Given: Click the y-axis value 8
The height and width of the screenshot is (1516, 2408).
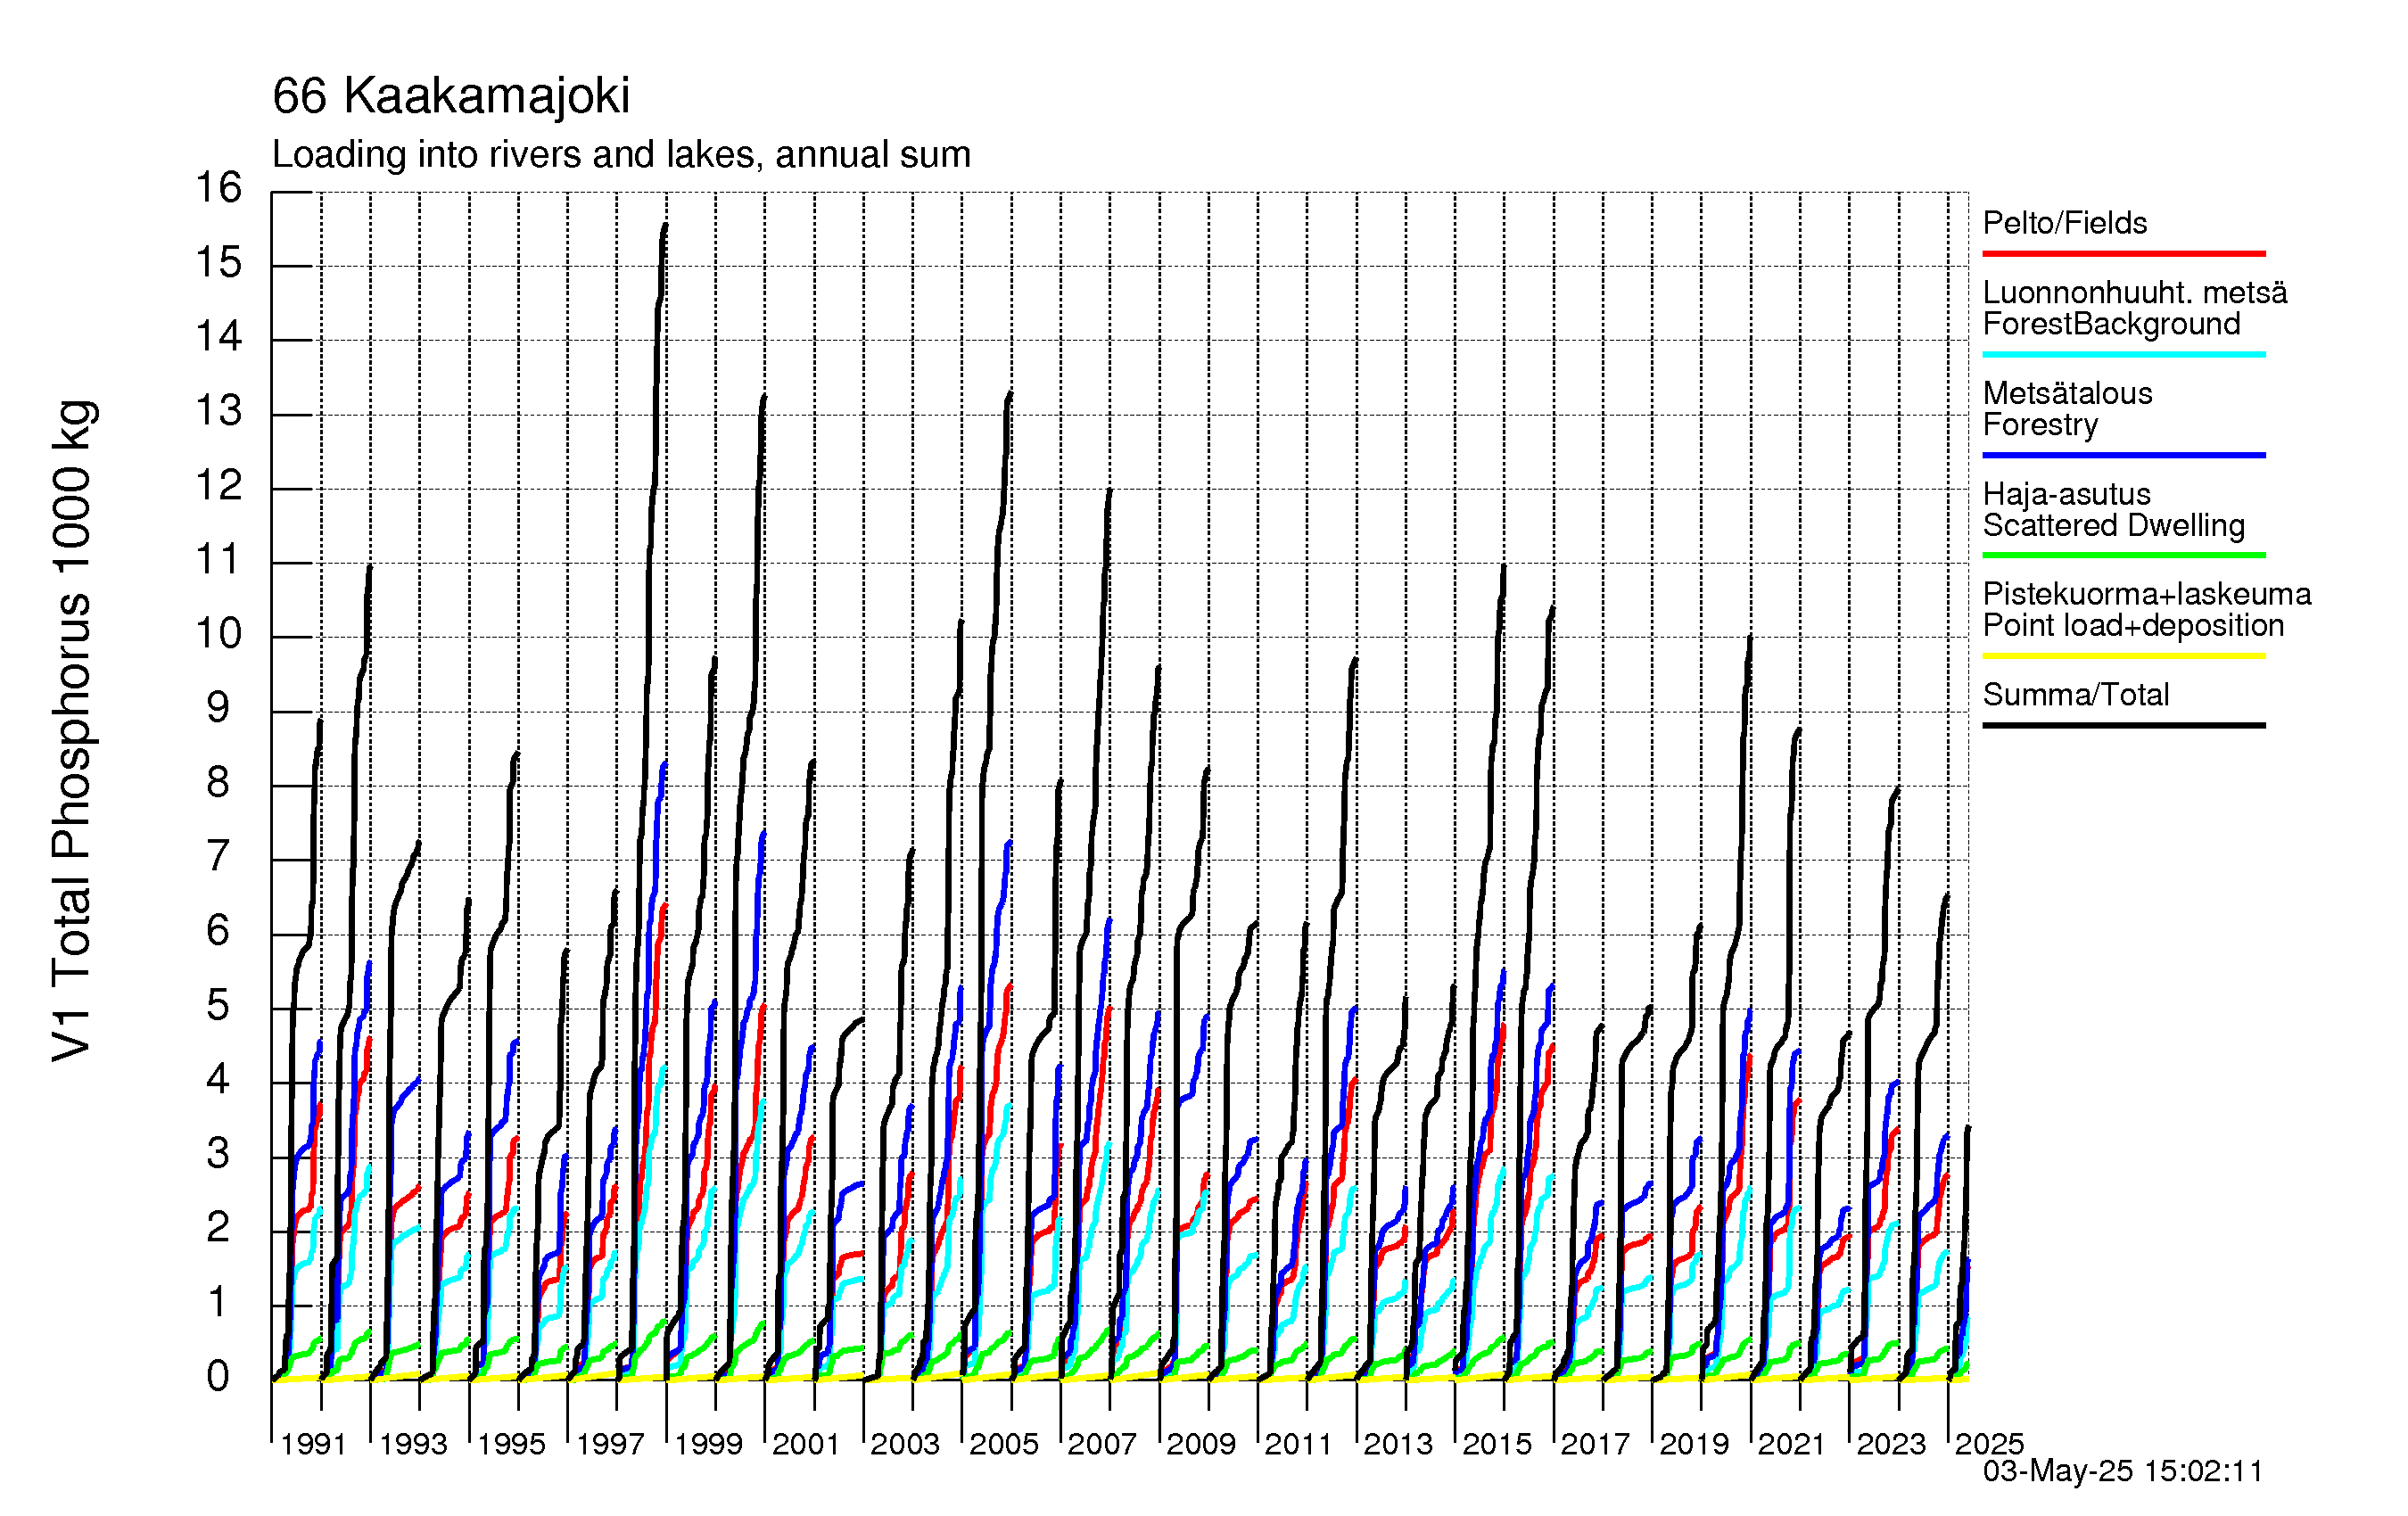Looking at the screenshot, I should 219,783.
